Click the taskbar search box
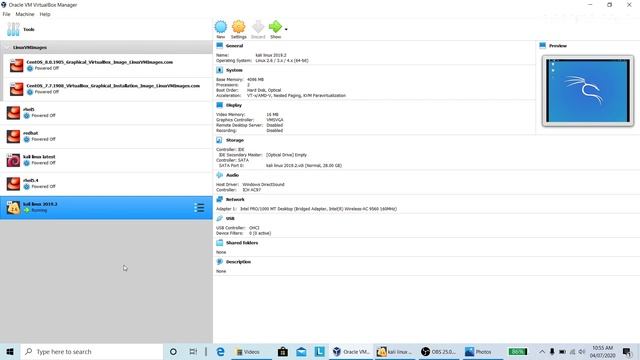 coord(92,351)
